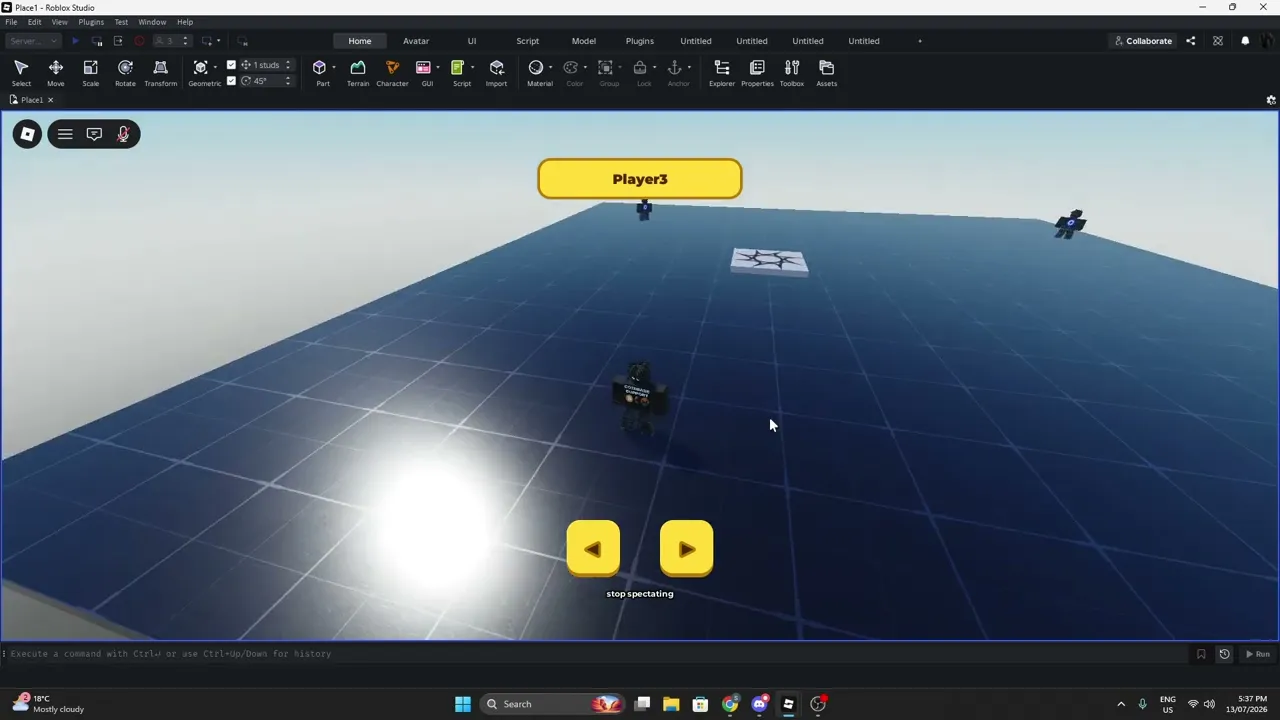Click the studs increment stepper

[x=288, y=65]
